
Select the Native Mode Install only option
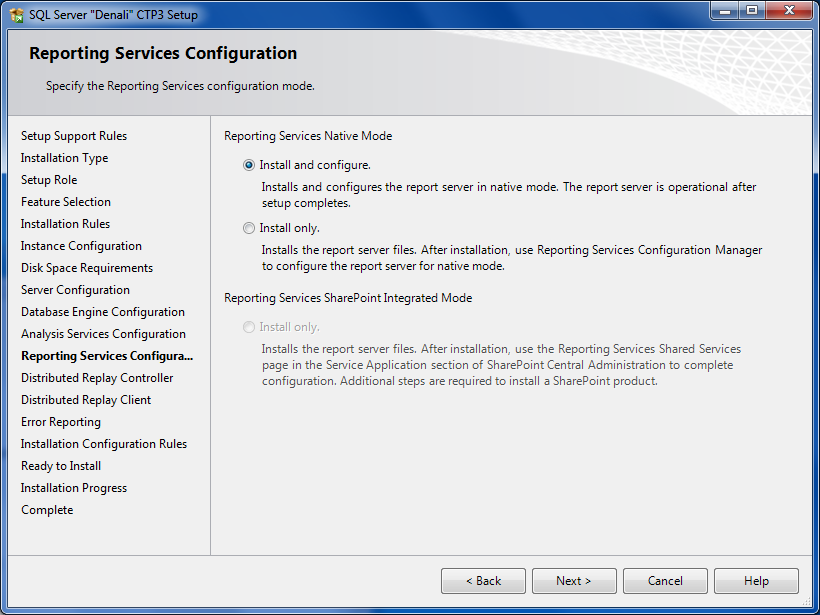point(249,228)
